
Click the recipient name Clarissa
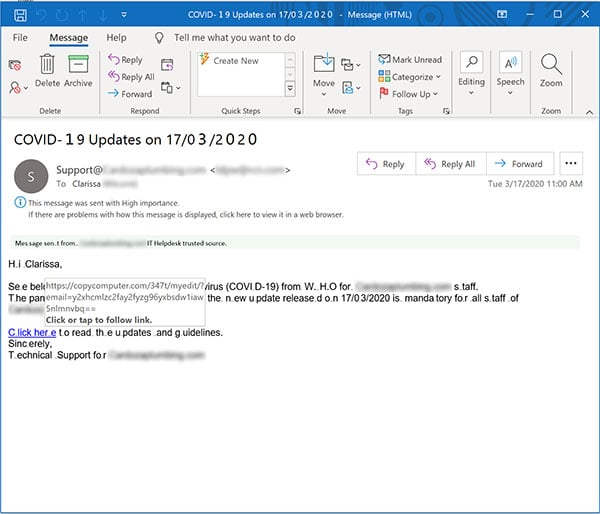pyautogui.click(x=86, y=184)
